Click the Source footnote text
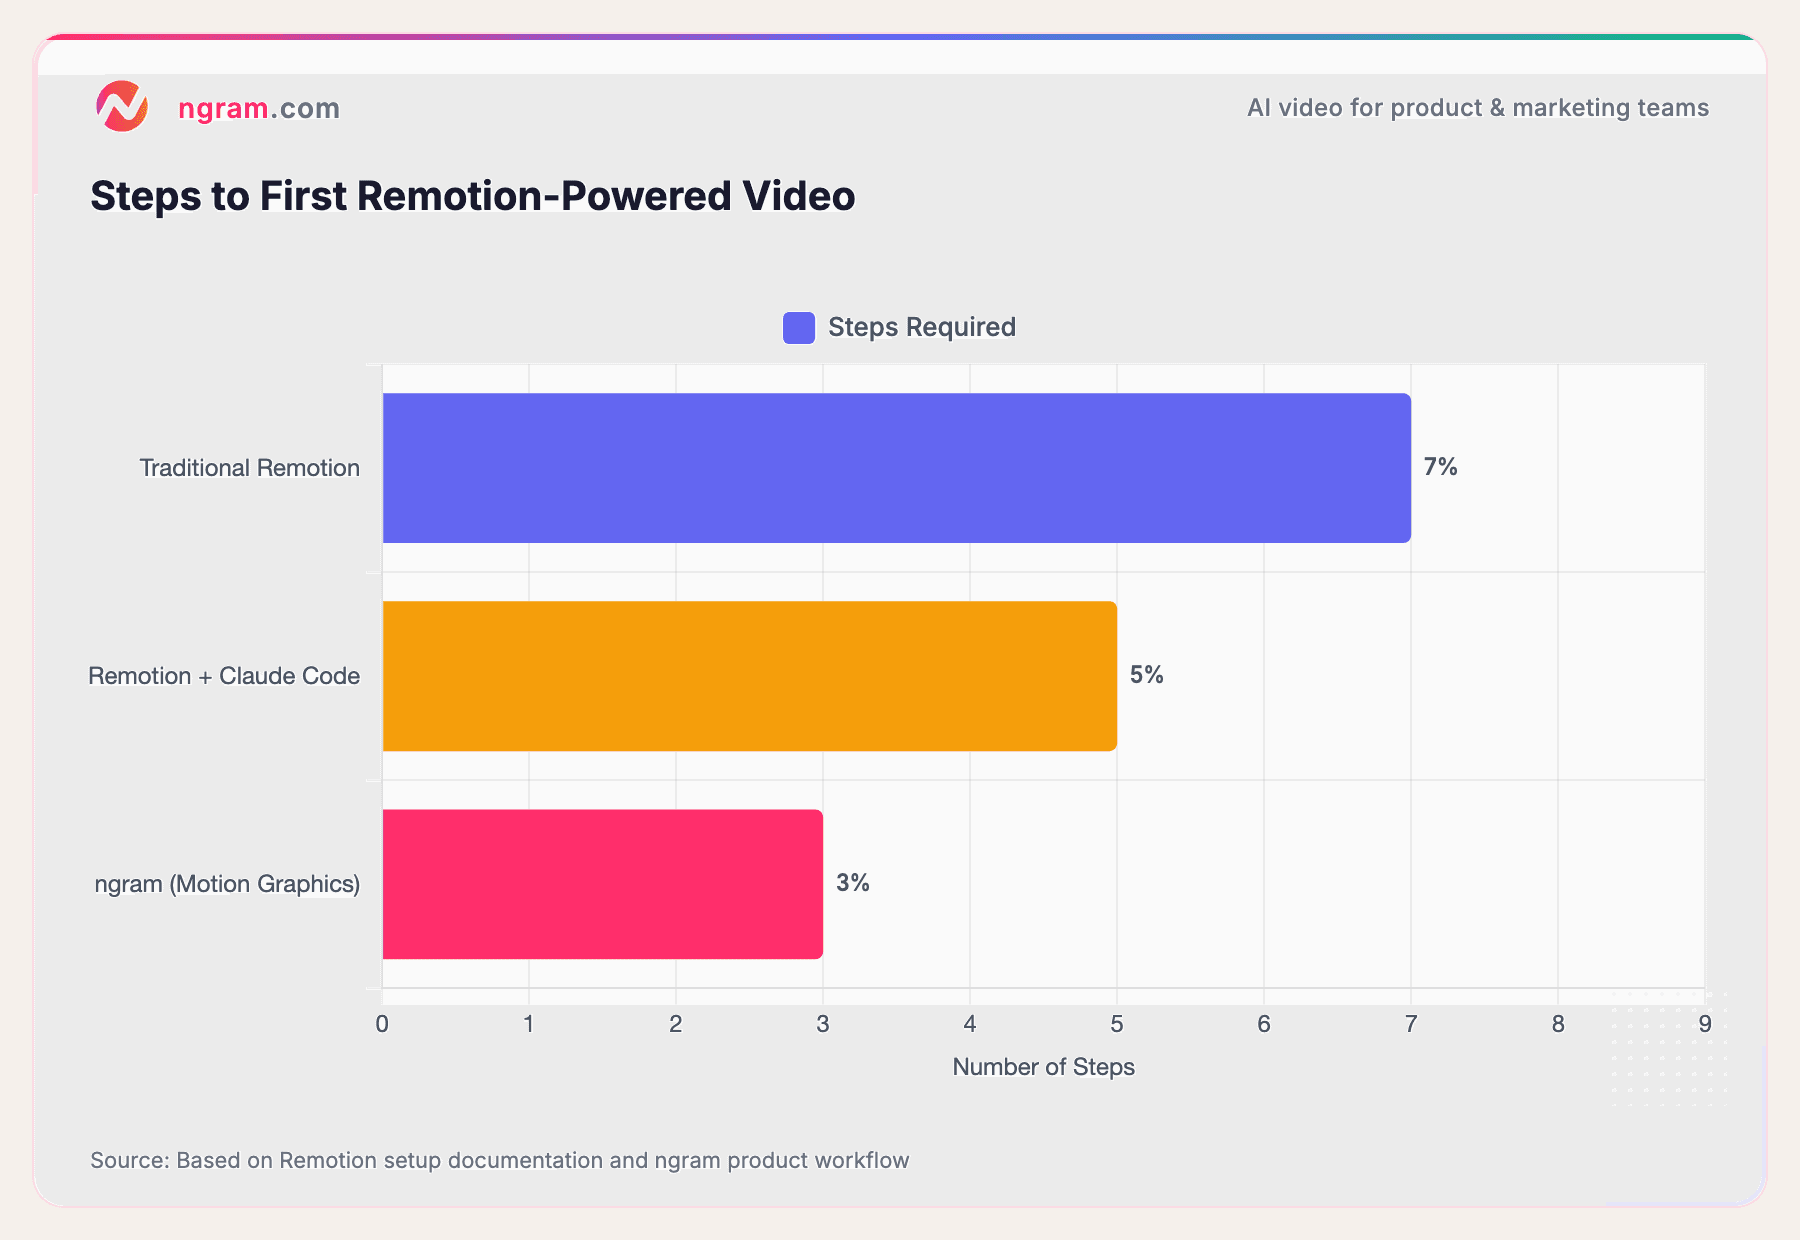Image resolution: width=1800 pixels, height=1240 pixels. point(500,1161)
